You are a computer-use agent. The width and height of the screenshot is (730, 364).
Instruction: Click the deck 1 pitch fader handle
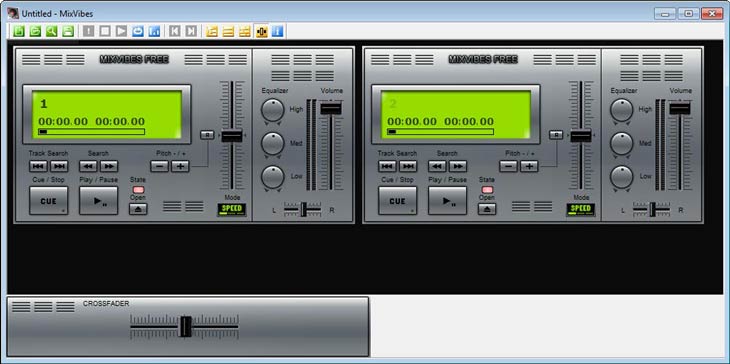232,136
